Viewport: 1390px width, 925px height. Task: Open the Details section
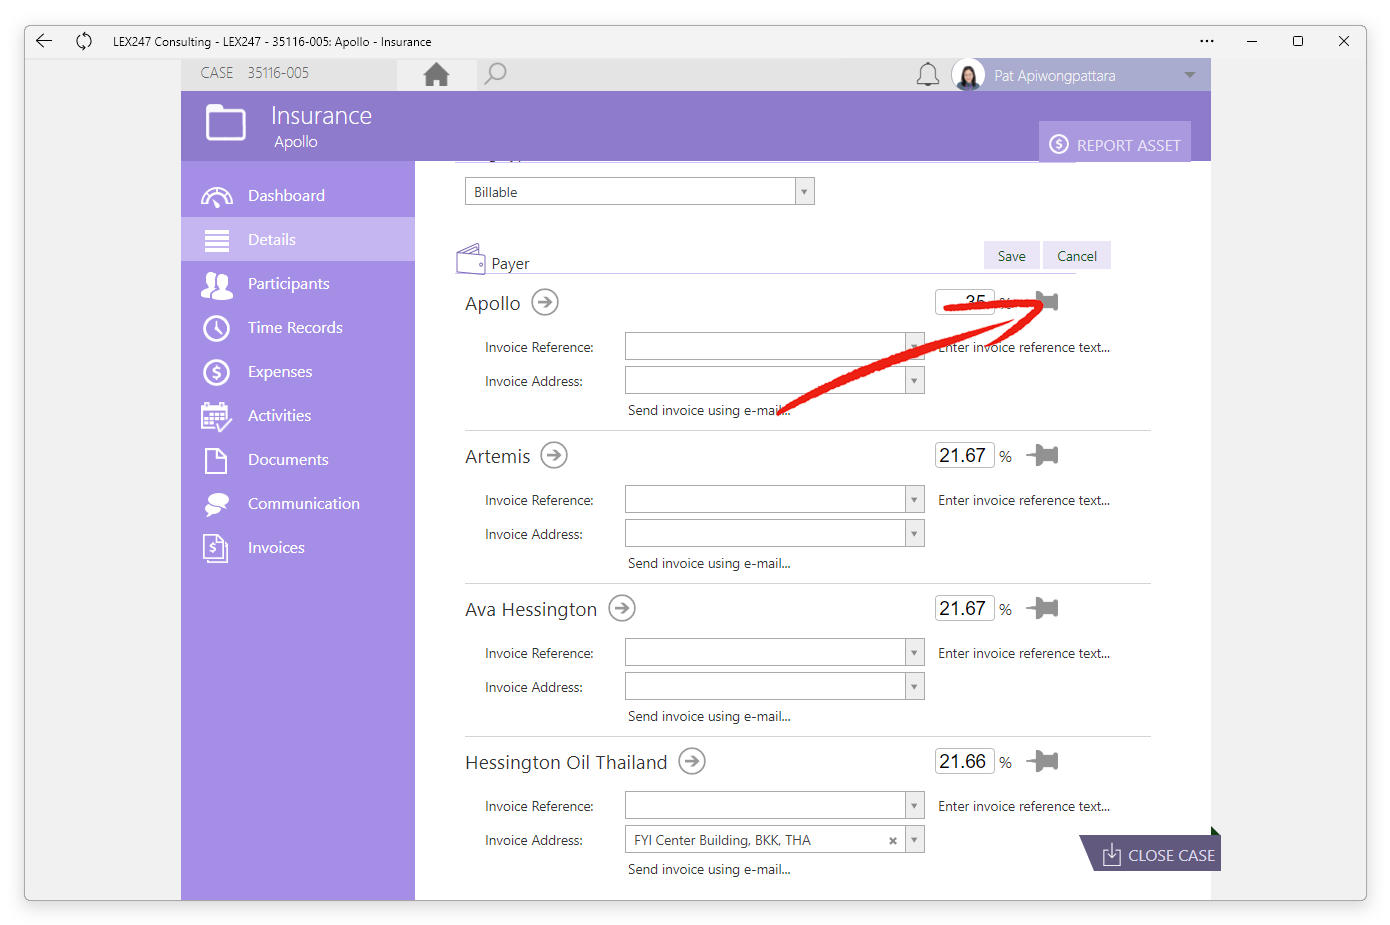[298, 239]
